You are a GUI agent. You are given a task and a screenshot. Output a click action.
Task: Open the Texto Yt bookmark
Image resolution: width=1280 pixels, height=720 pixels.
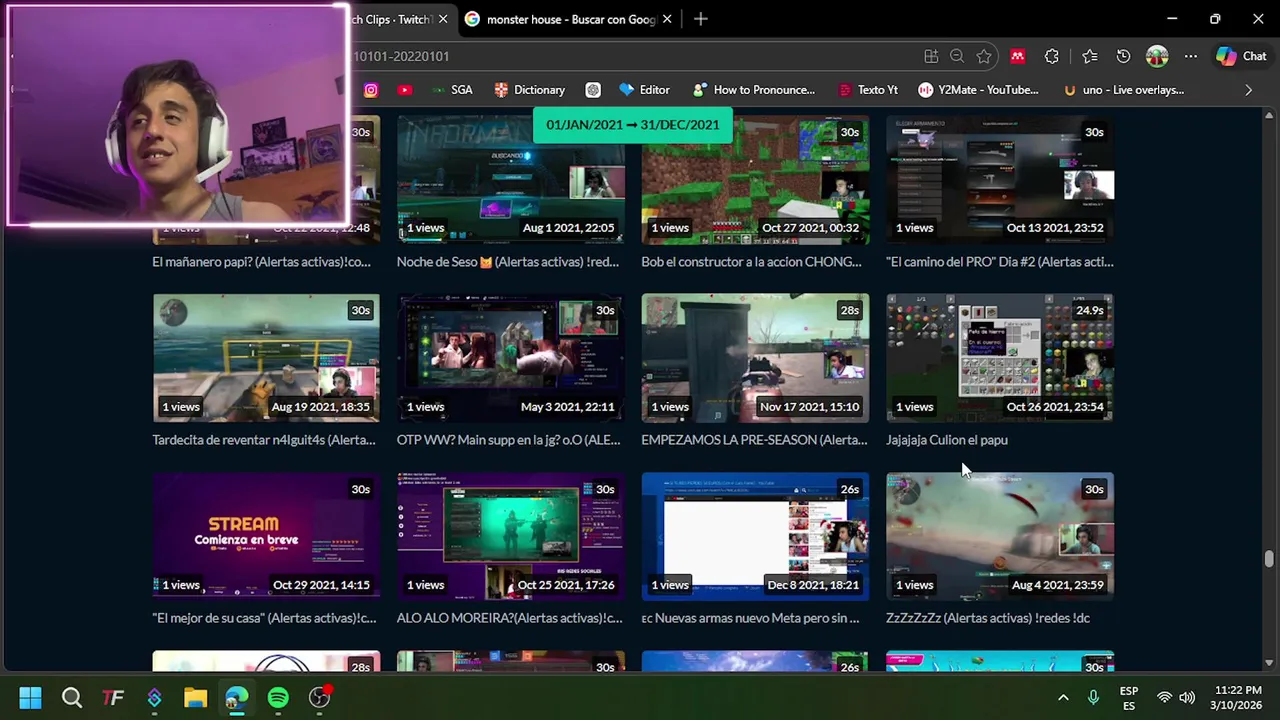866,90
